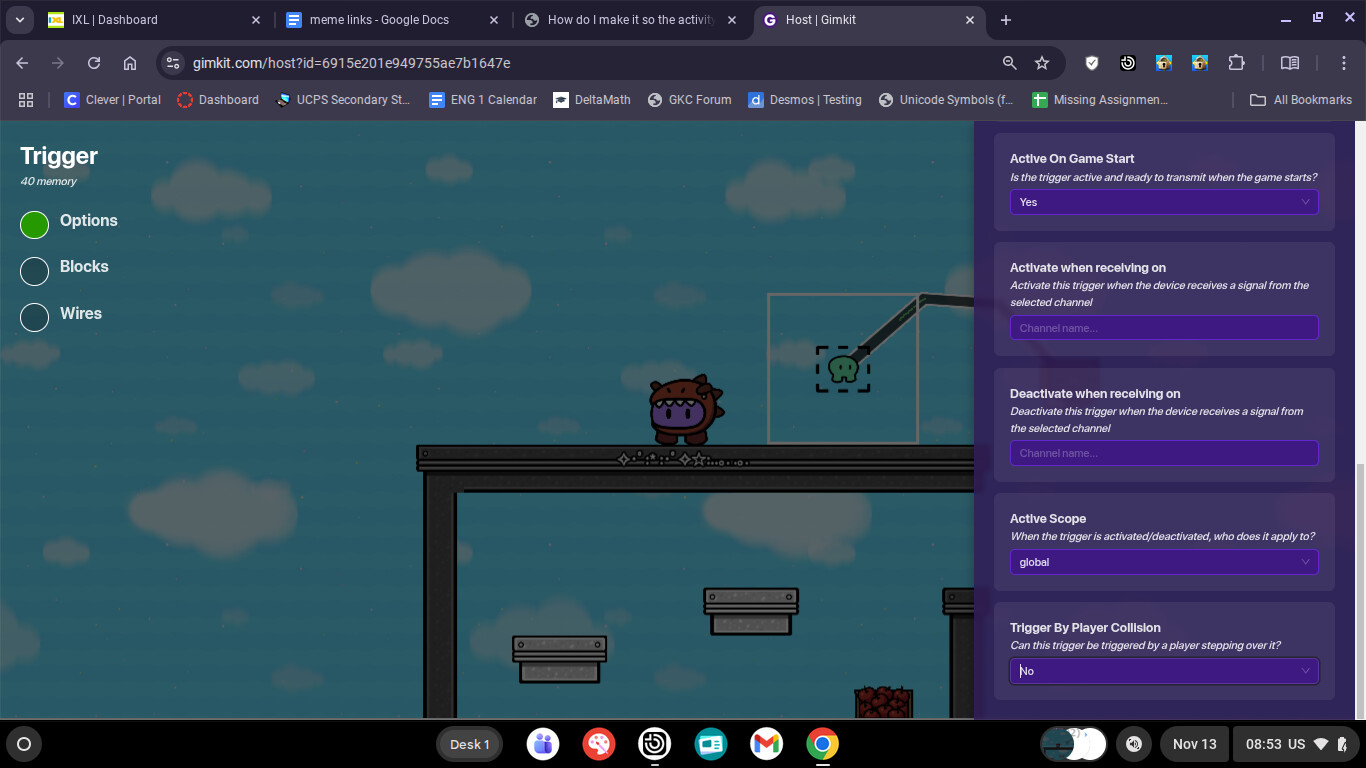Click the Activate when receiving on channel field

point(1163,328)
